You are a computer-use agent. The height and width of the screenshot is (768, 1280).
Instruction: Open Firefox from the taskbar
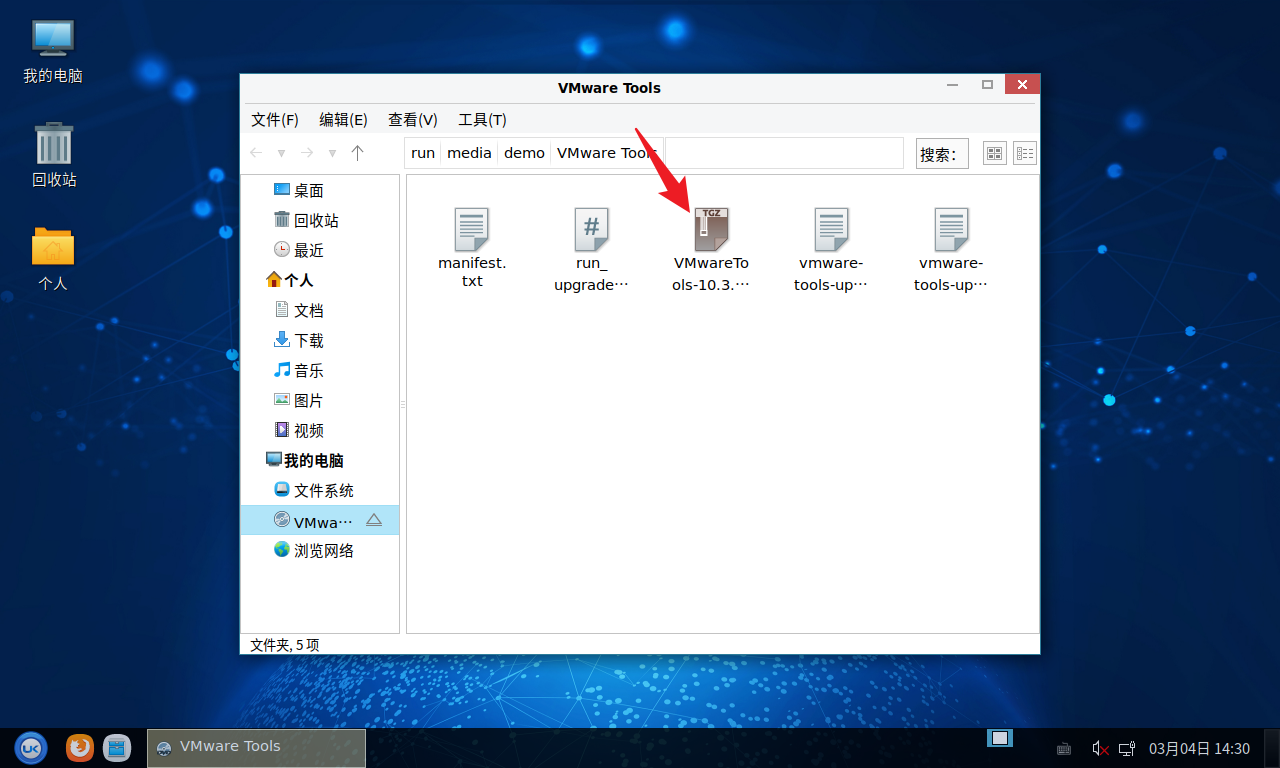click(x=79, y=747)
